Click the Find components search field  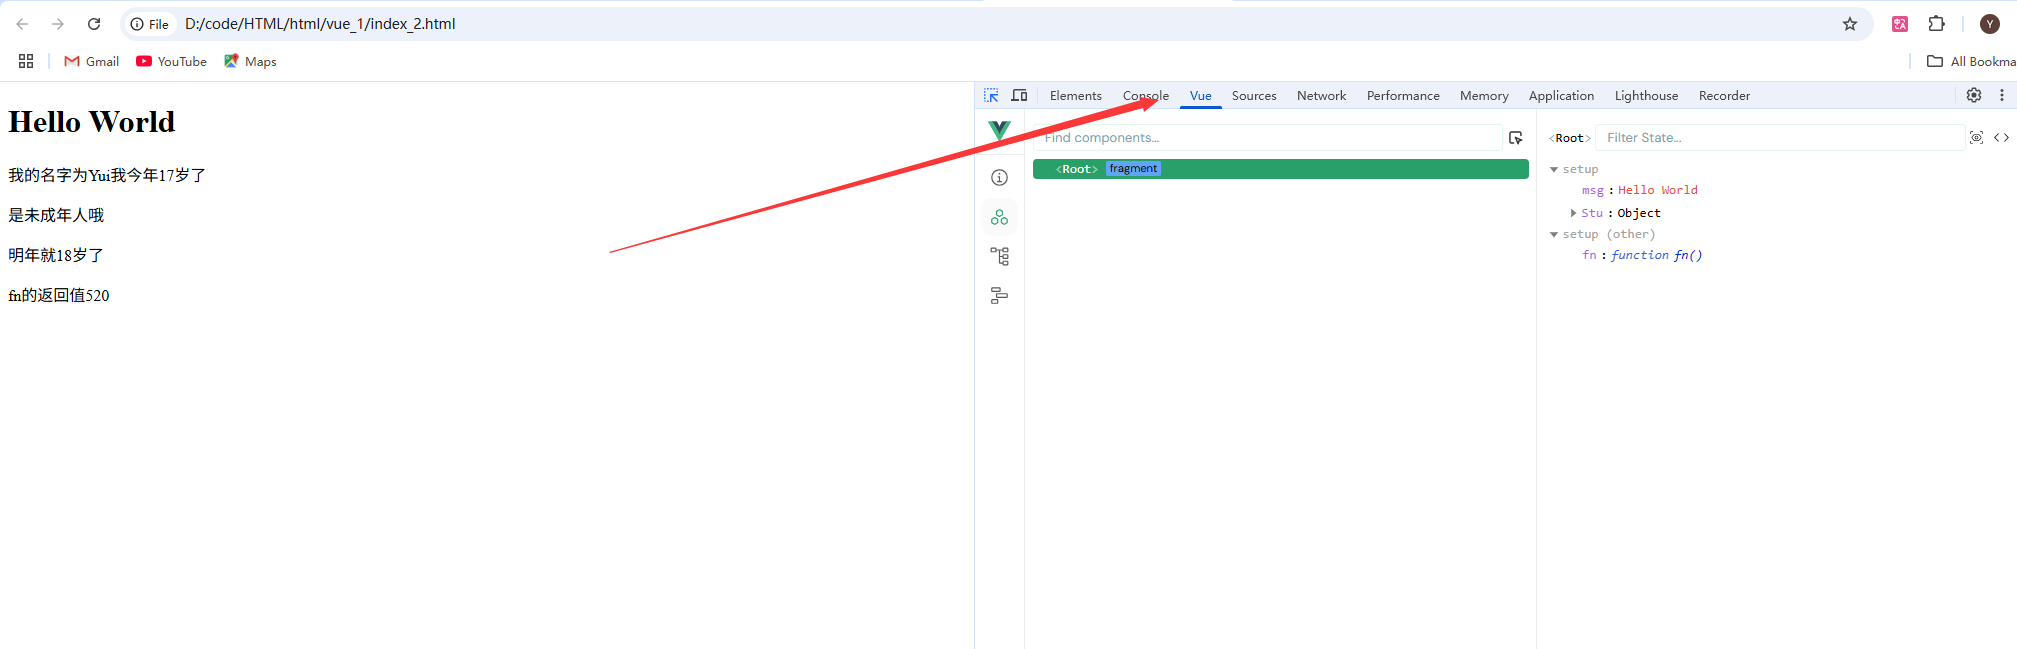point(1268,138)
